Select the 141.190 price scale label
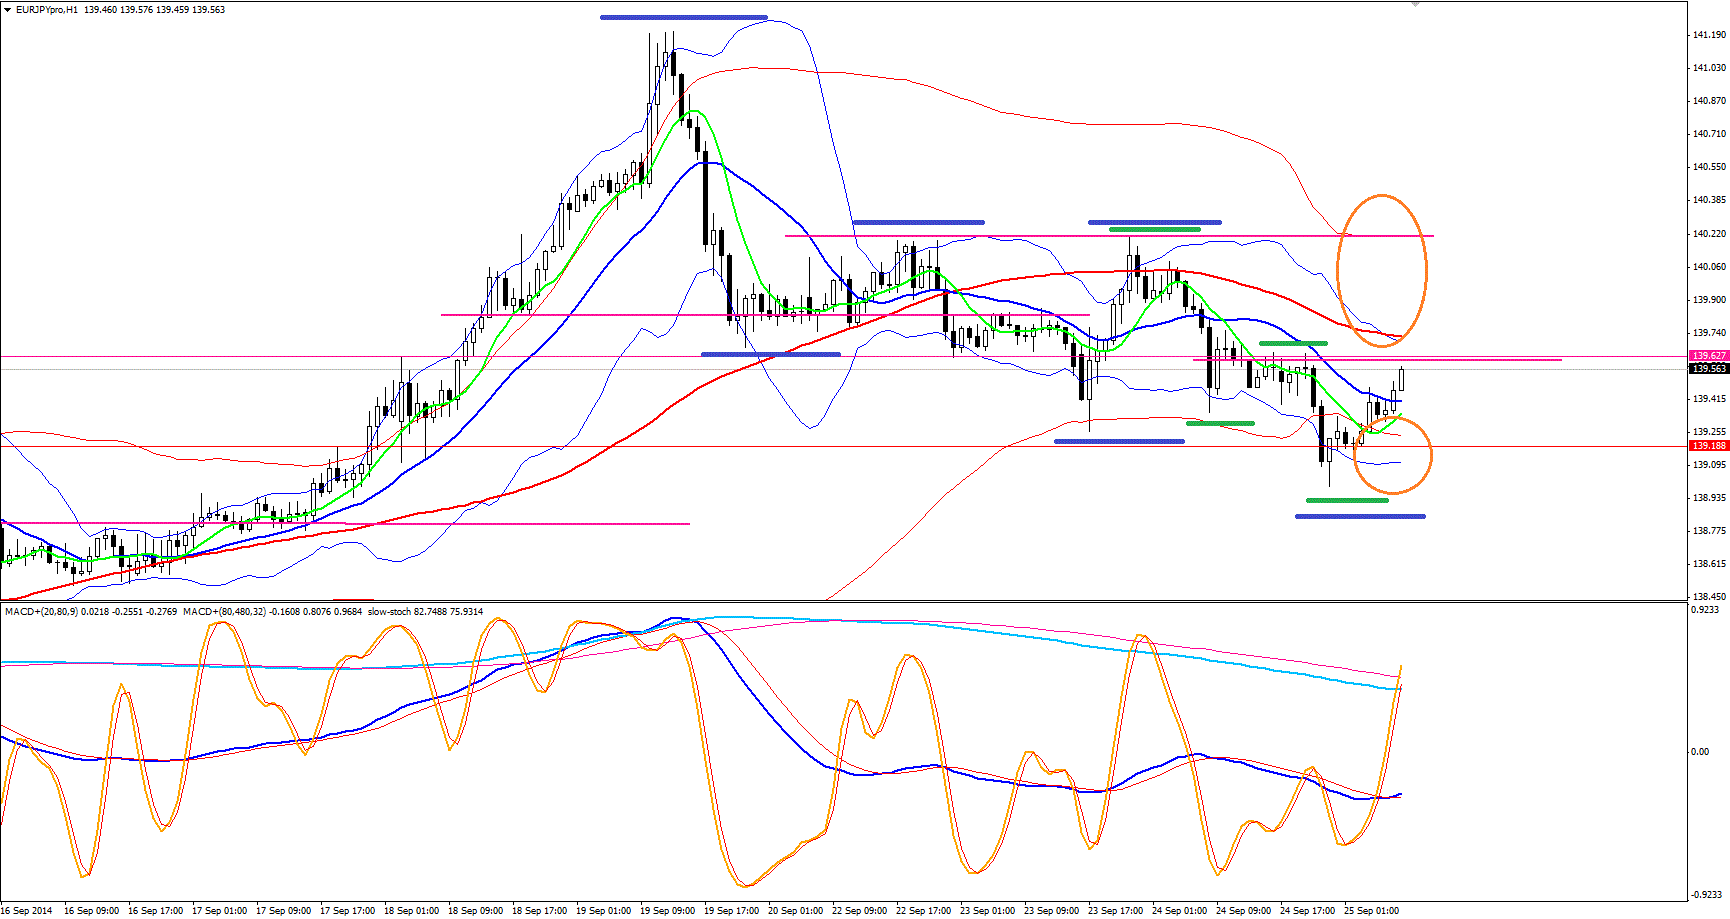The width and height of the screenshot is (1730, 919). (x=1709, y=35)
